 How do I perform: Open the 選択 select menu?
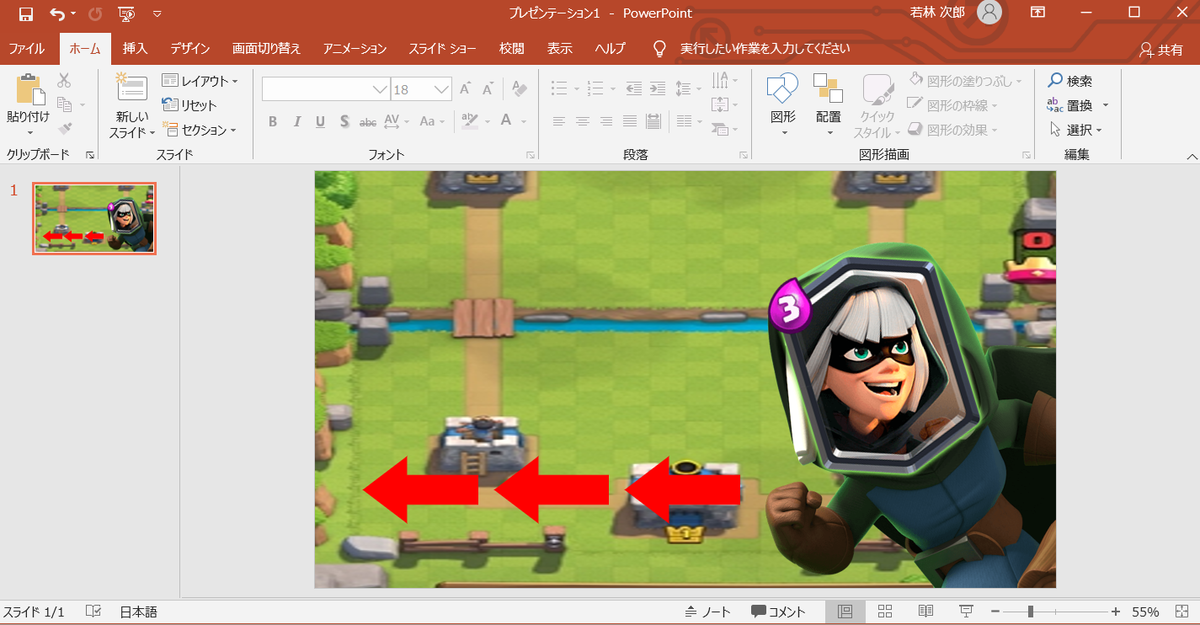point(1074,129)
